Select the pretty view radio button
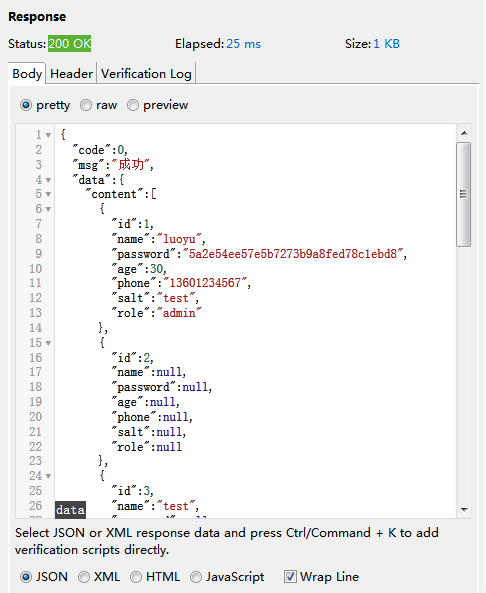Viewport: 486px width, 593px height. tap(26, 105)
